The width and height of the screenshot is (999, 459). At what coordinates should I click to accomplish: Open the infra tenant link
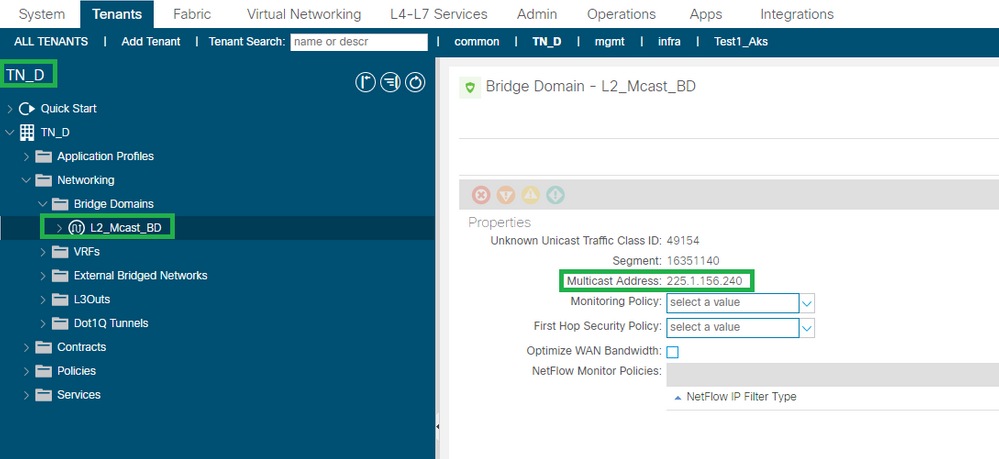669,41
